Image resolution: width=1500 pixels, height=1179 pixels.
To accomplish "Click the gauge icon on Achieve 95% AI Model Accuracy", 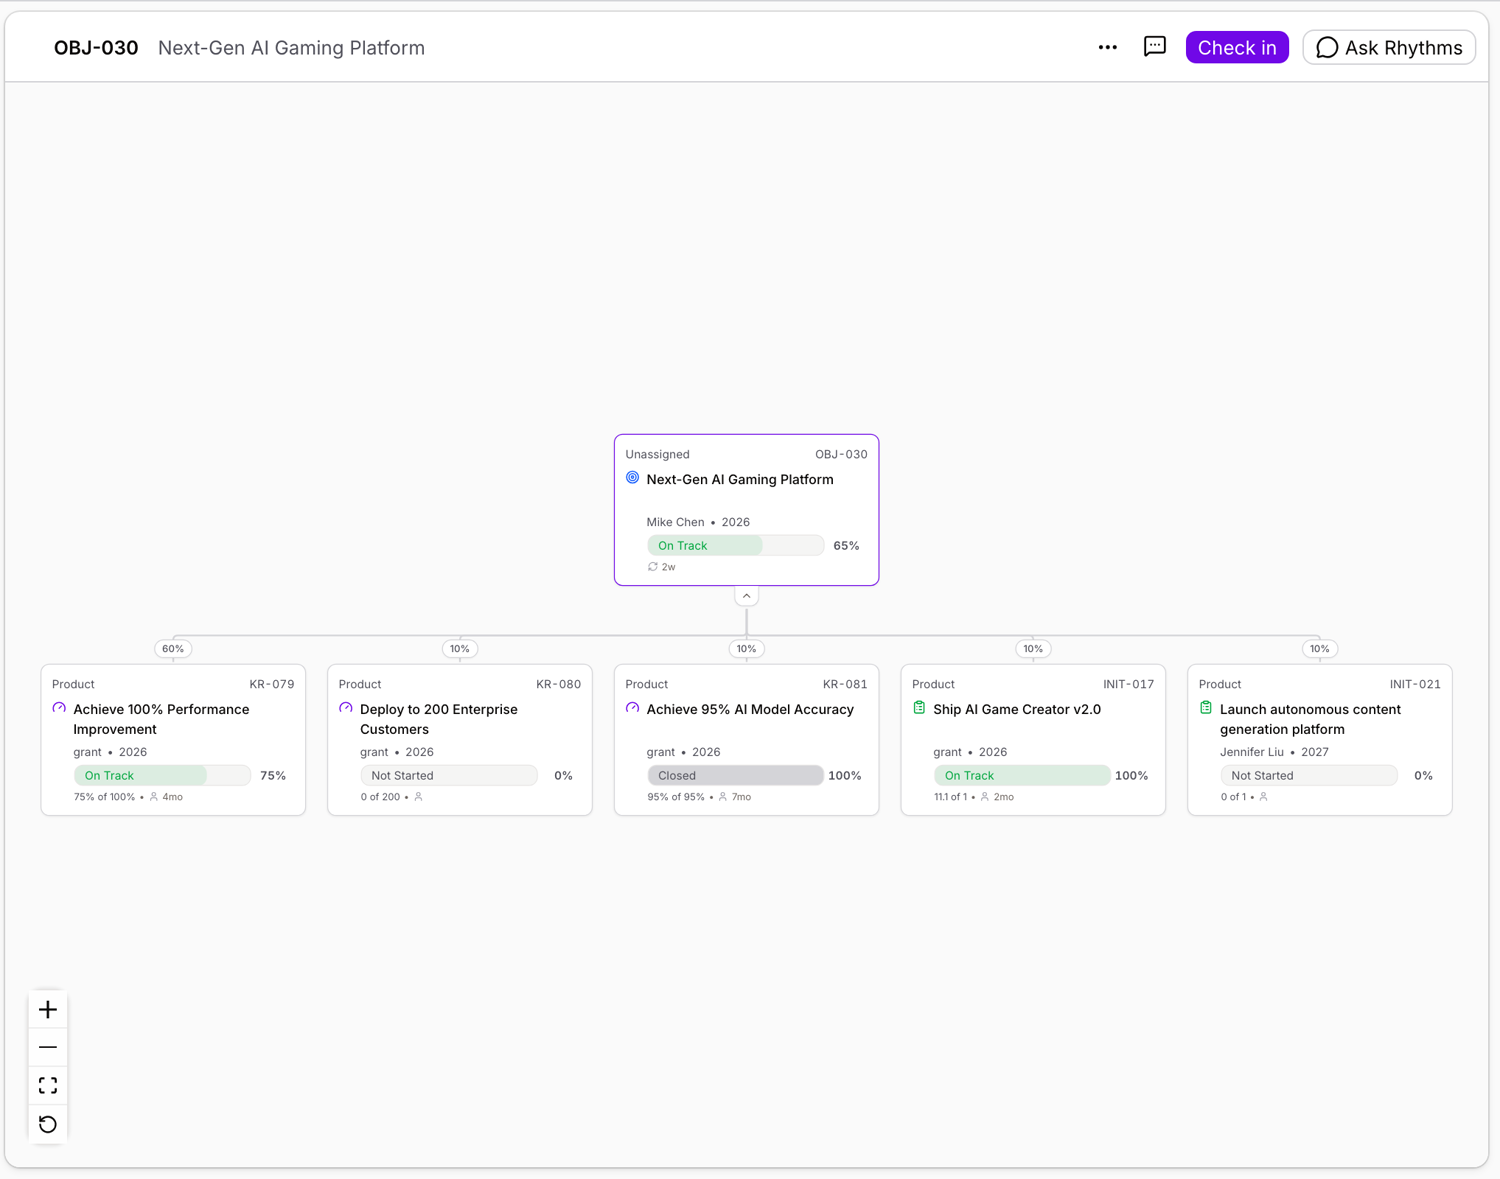I will pyautogui.click(x=632, y=708).
